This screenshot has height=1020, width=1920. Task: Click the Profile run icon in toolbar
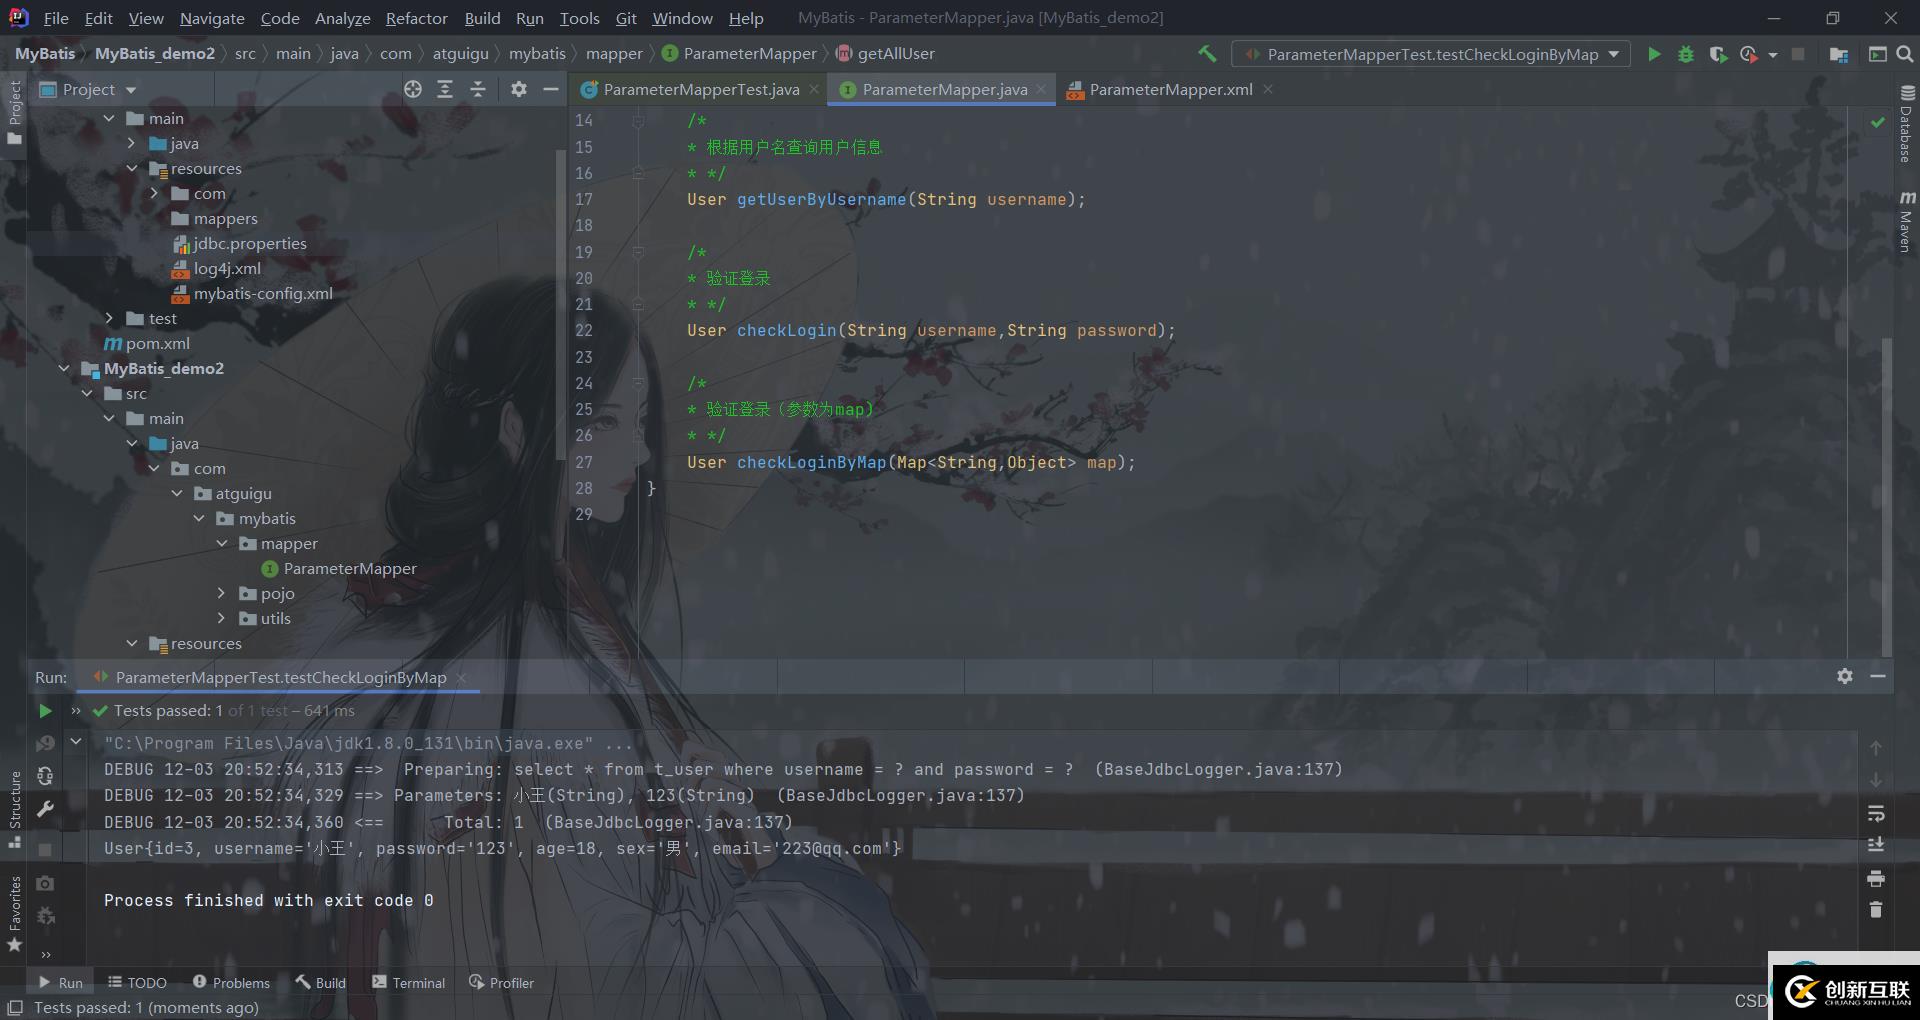coord(1748,54)
